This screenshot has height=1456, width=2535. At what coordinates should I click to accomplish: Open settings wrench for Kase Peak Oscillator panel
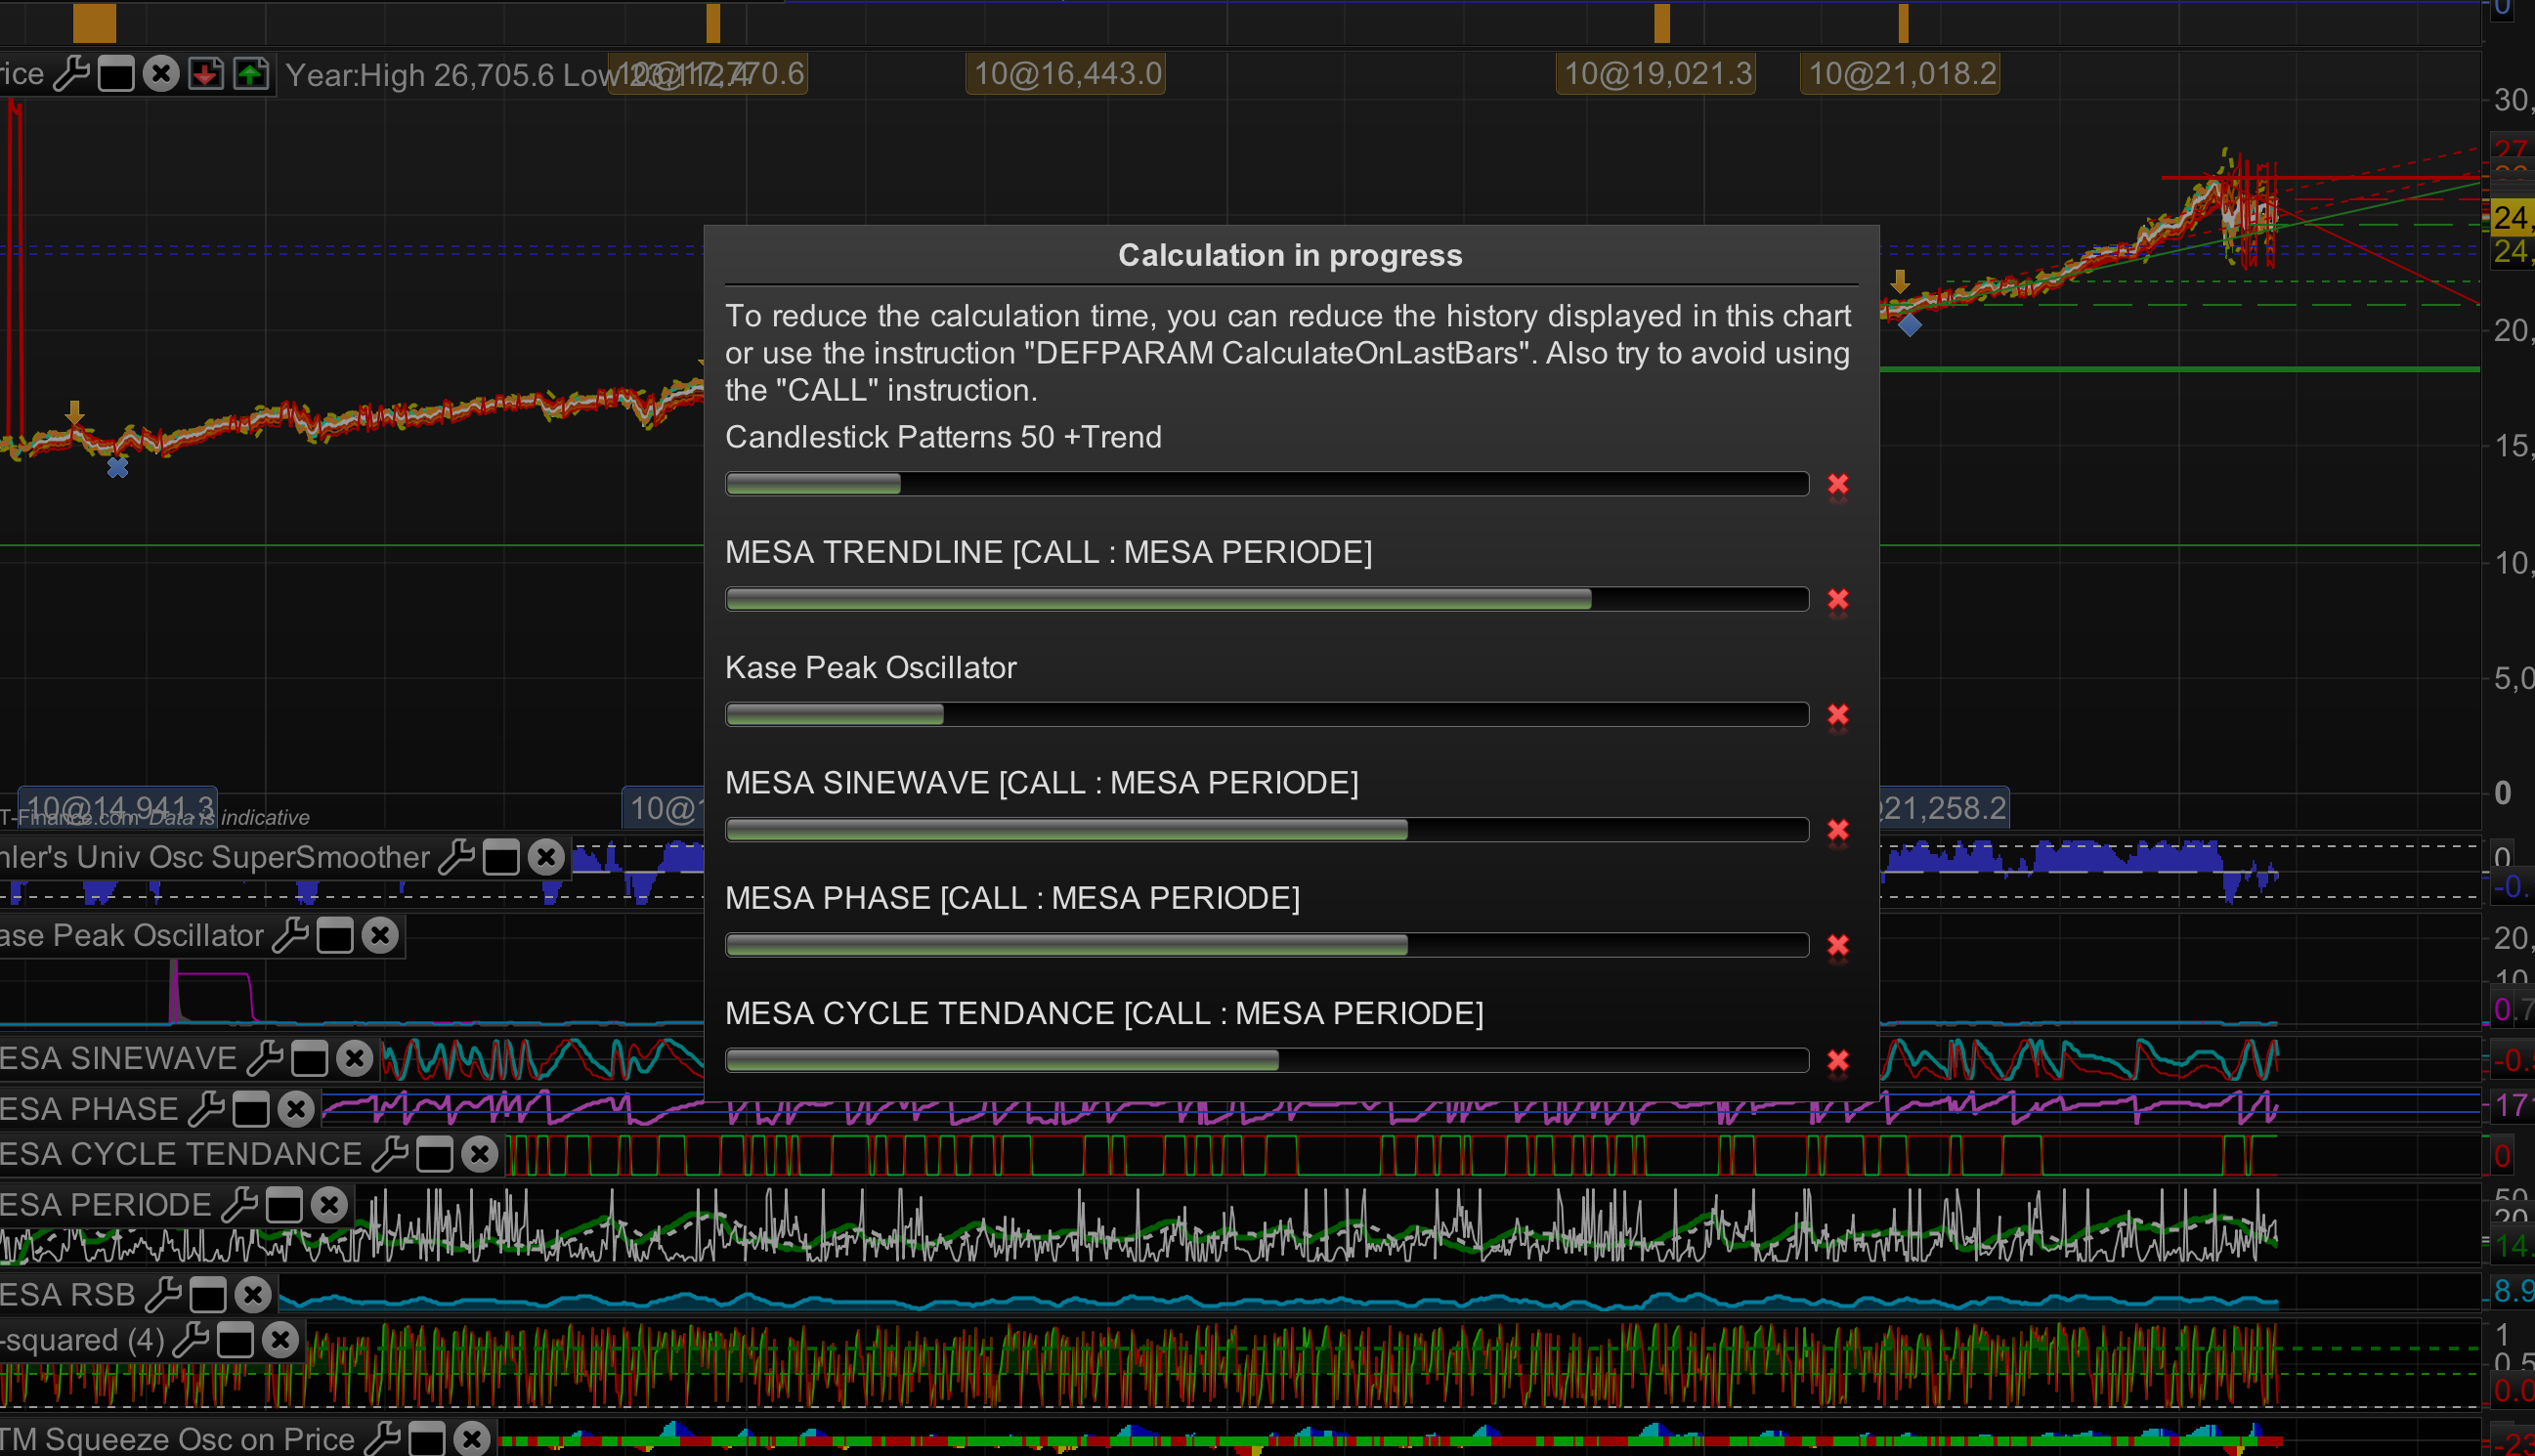click(290, 936)
